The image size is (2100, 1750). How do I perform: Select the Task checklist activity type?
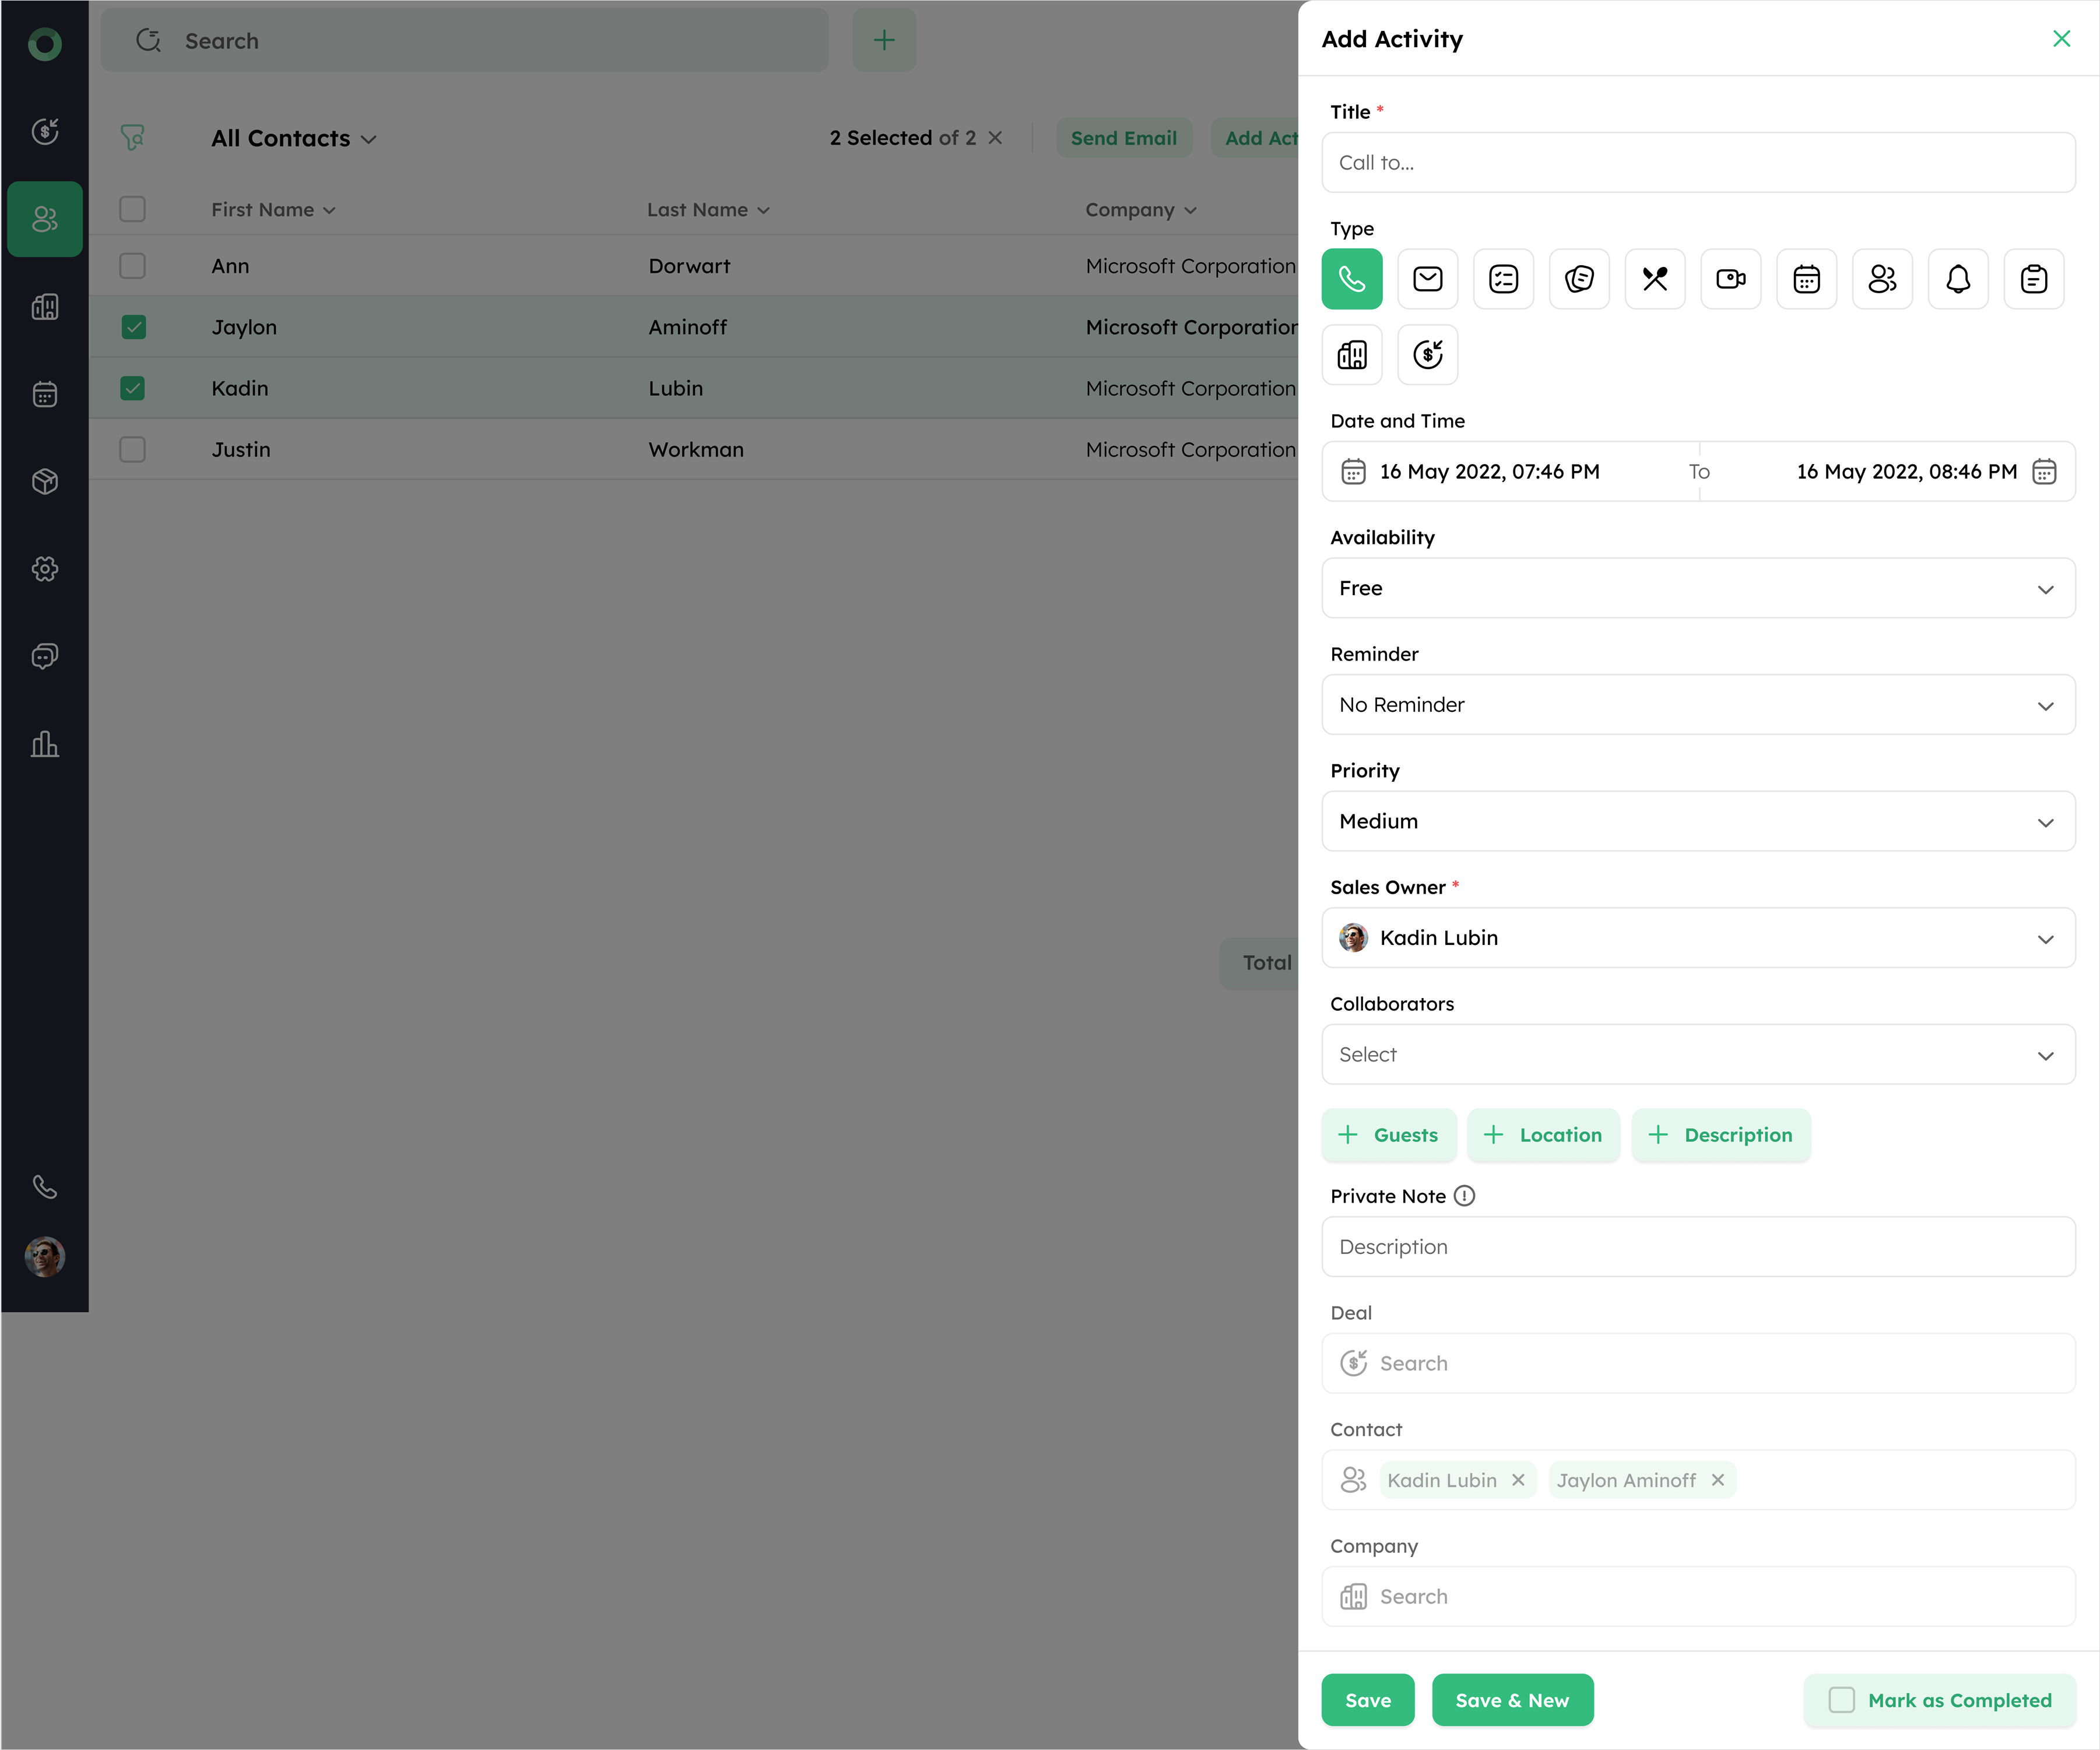coord(1503,279)
